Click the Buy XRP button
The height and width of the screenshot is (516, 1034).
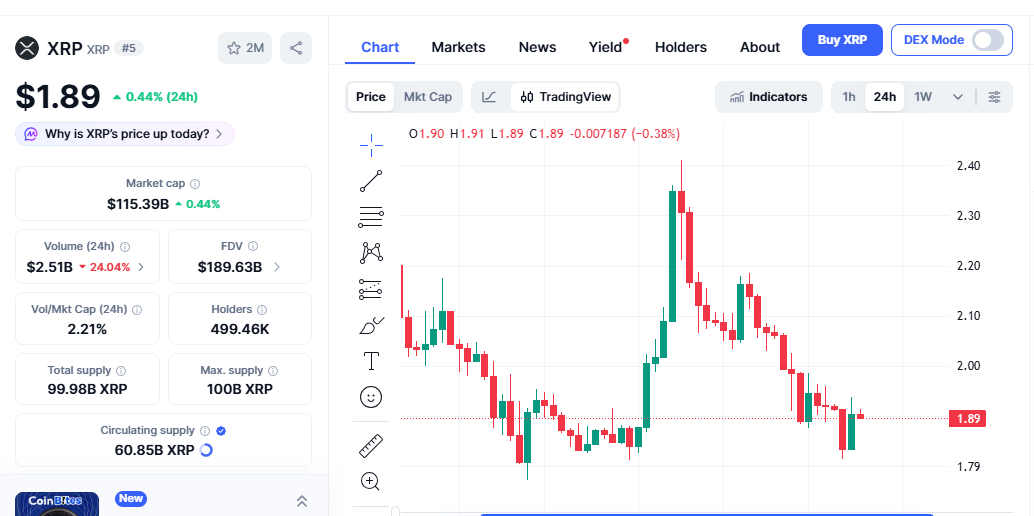point(842,40)
